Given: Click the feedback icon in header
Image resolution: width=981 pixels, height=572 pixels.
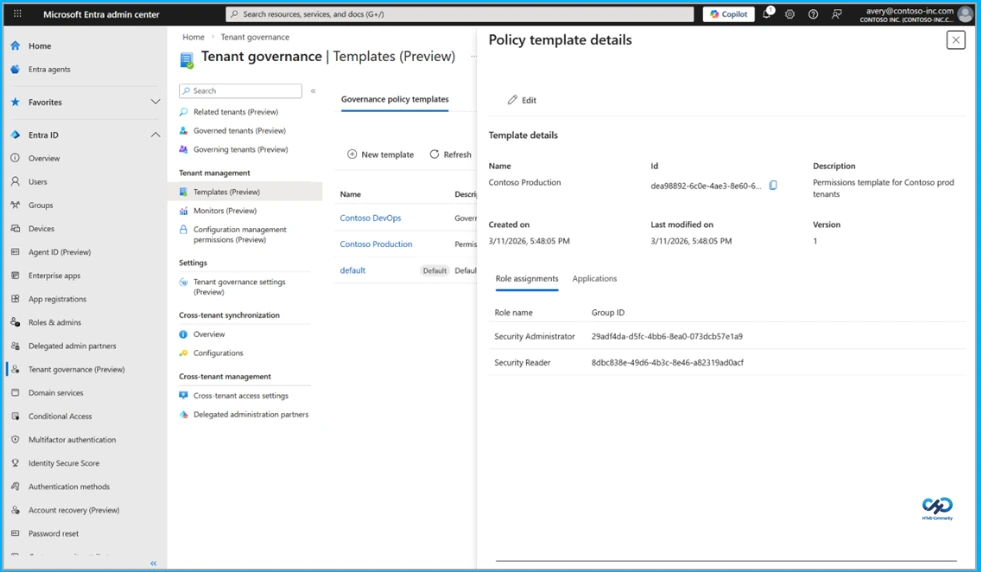Looking at the screenshot, I should pos(836,14).
